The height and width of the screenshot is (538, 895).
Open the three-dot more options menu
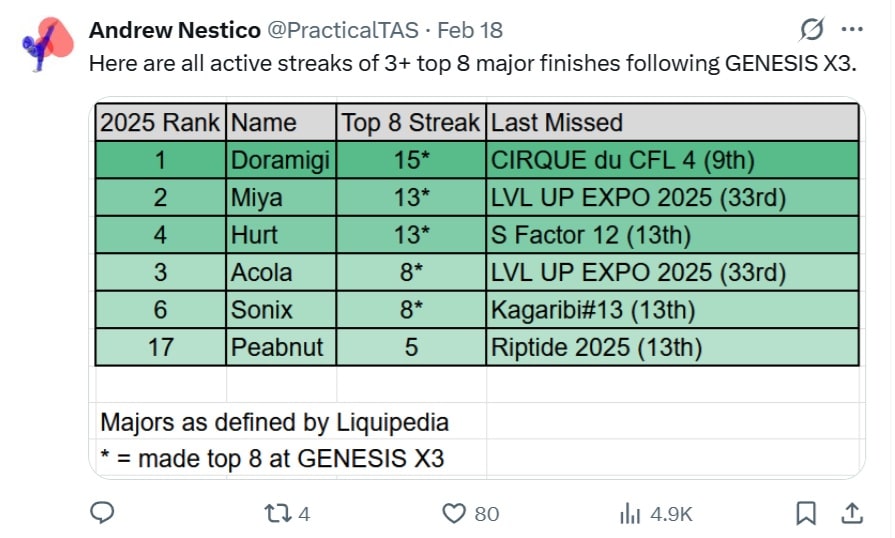pyautogui.click(x=852, y=29)
